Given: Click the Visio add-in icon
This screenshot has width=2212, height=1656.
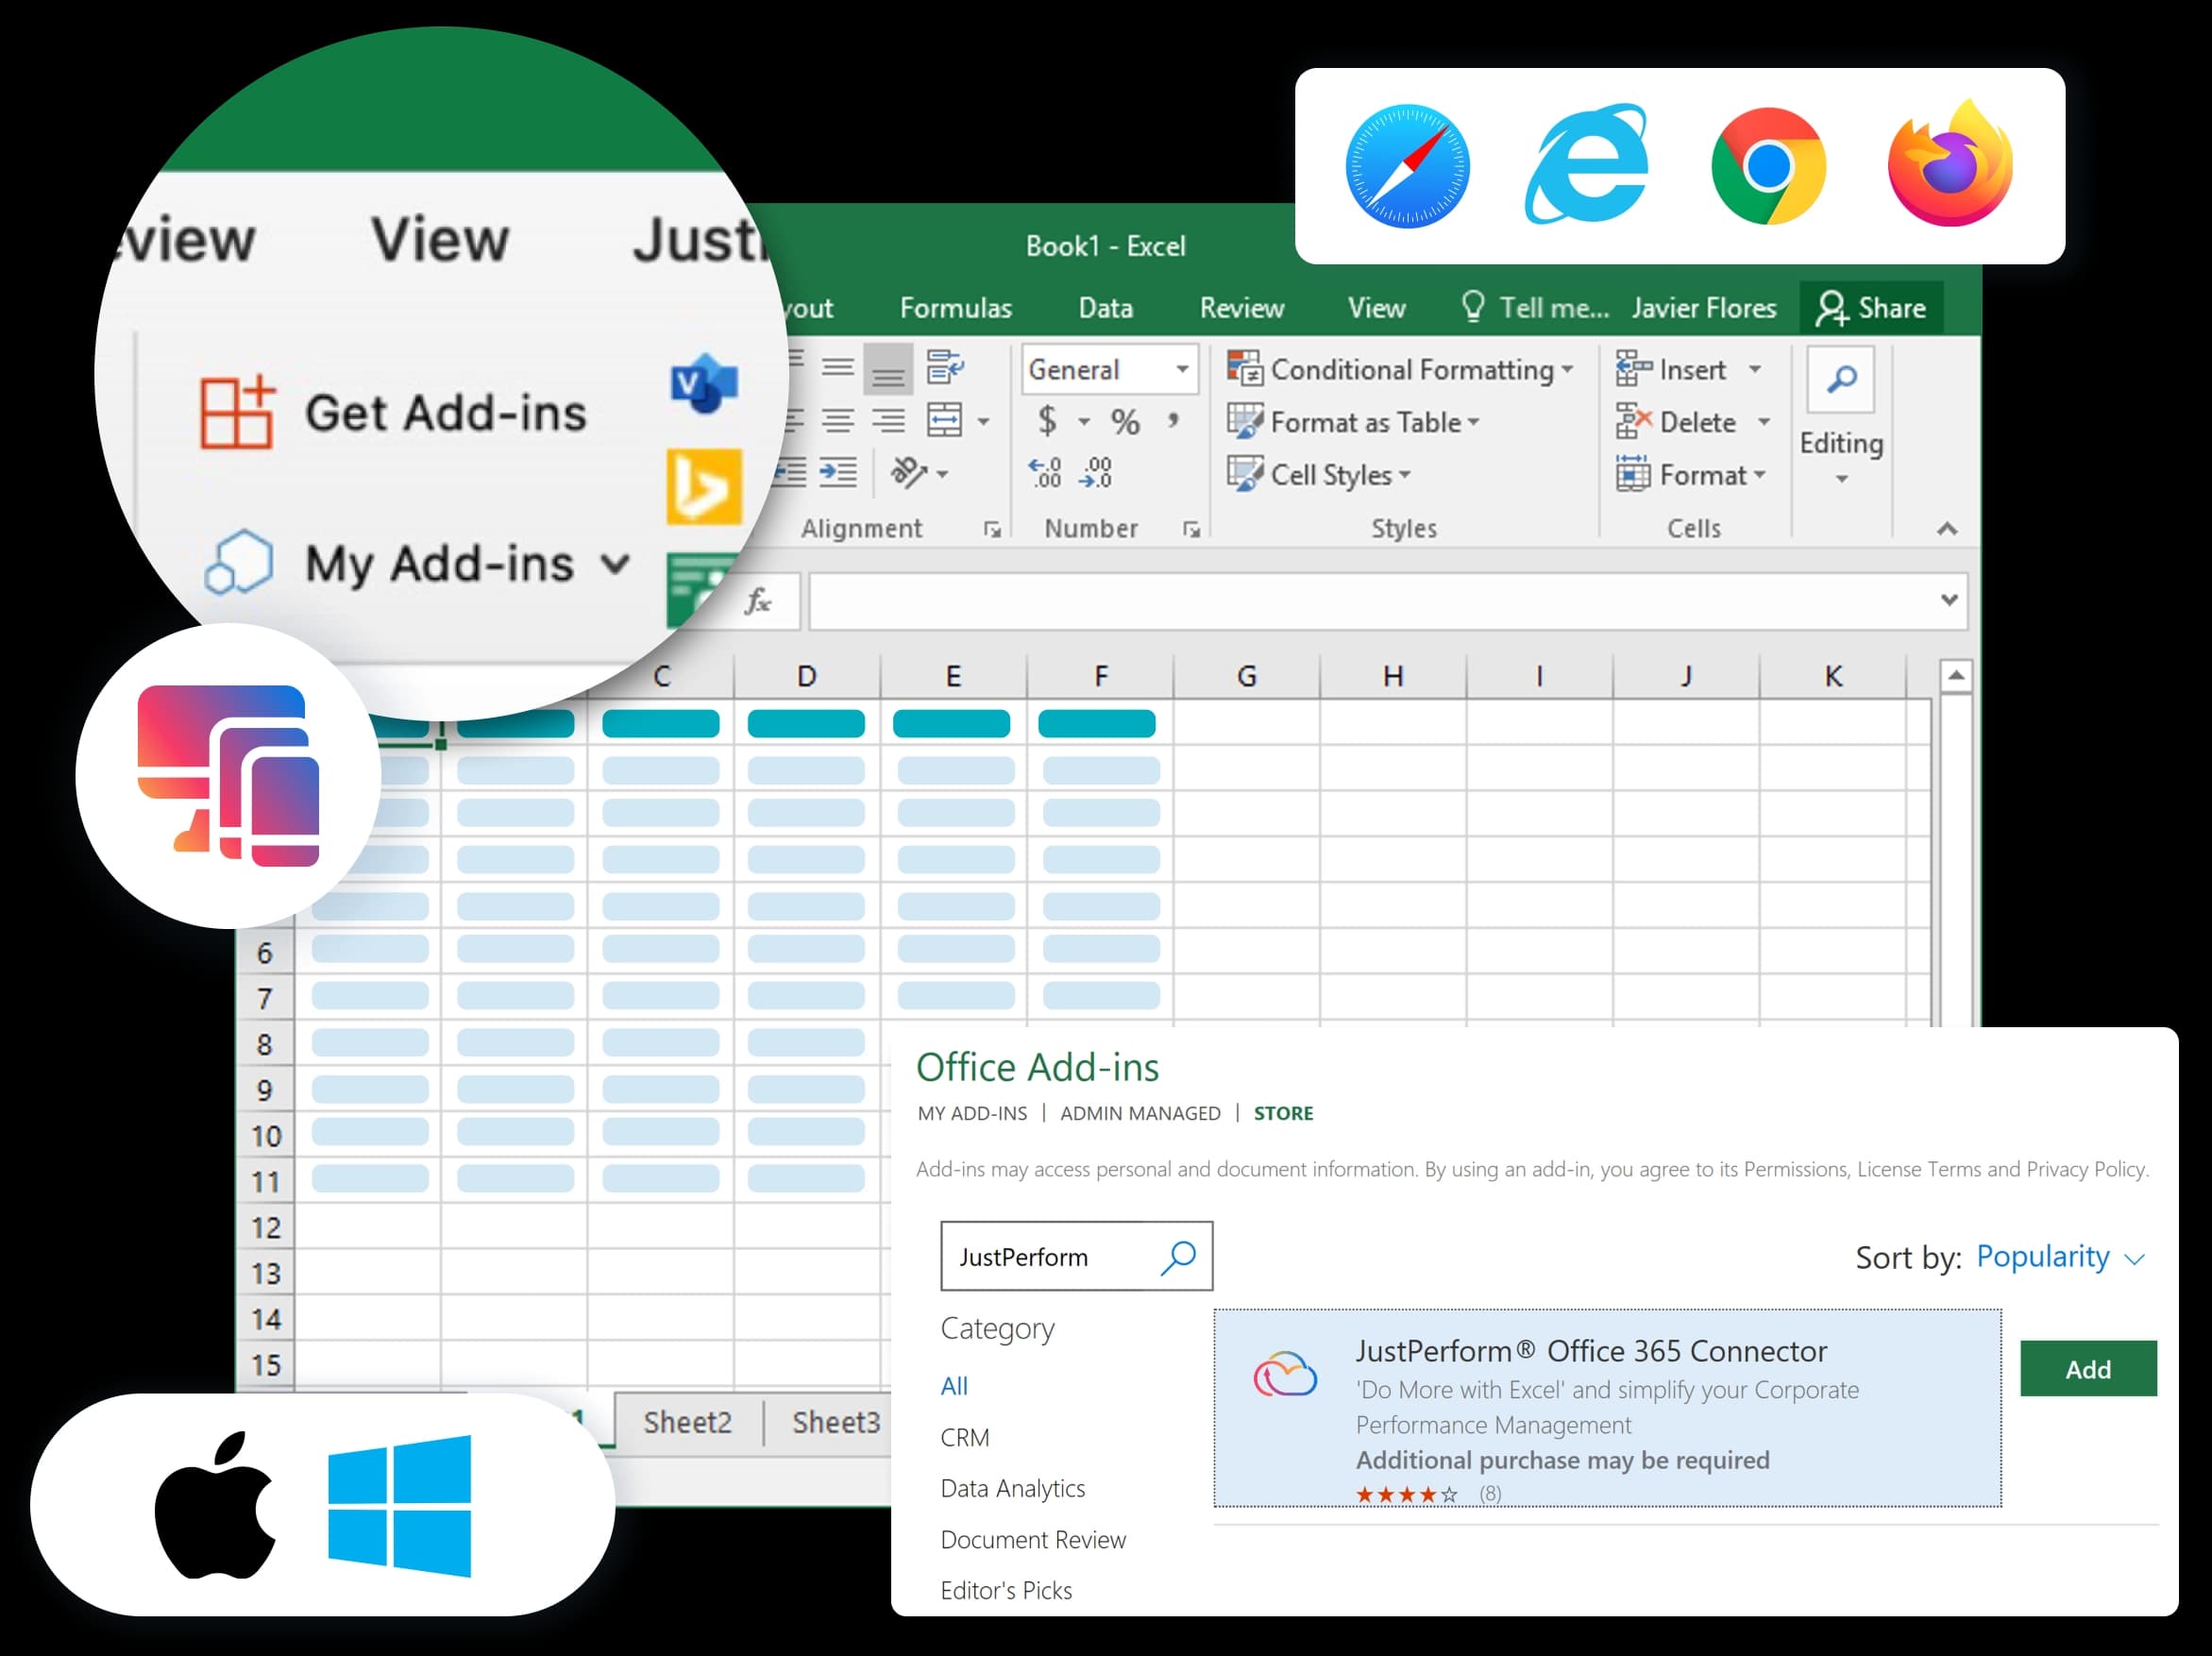Looking at the screenshot, I should (x=704, y=383).
